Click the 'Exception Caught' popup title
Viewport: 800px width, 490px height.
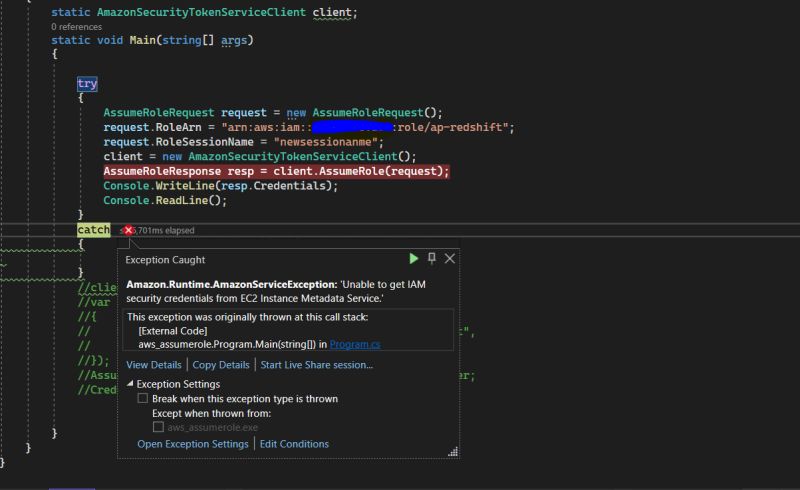tap(165, 260)
